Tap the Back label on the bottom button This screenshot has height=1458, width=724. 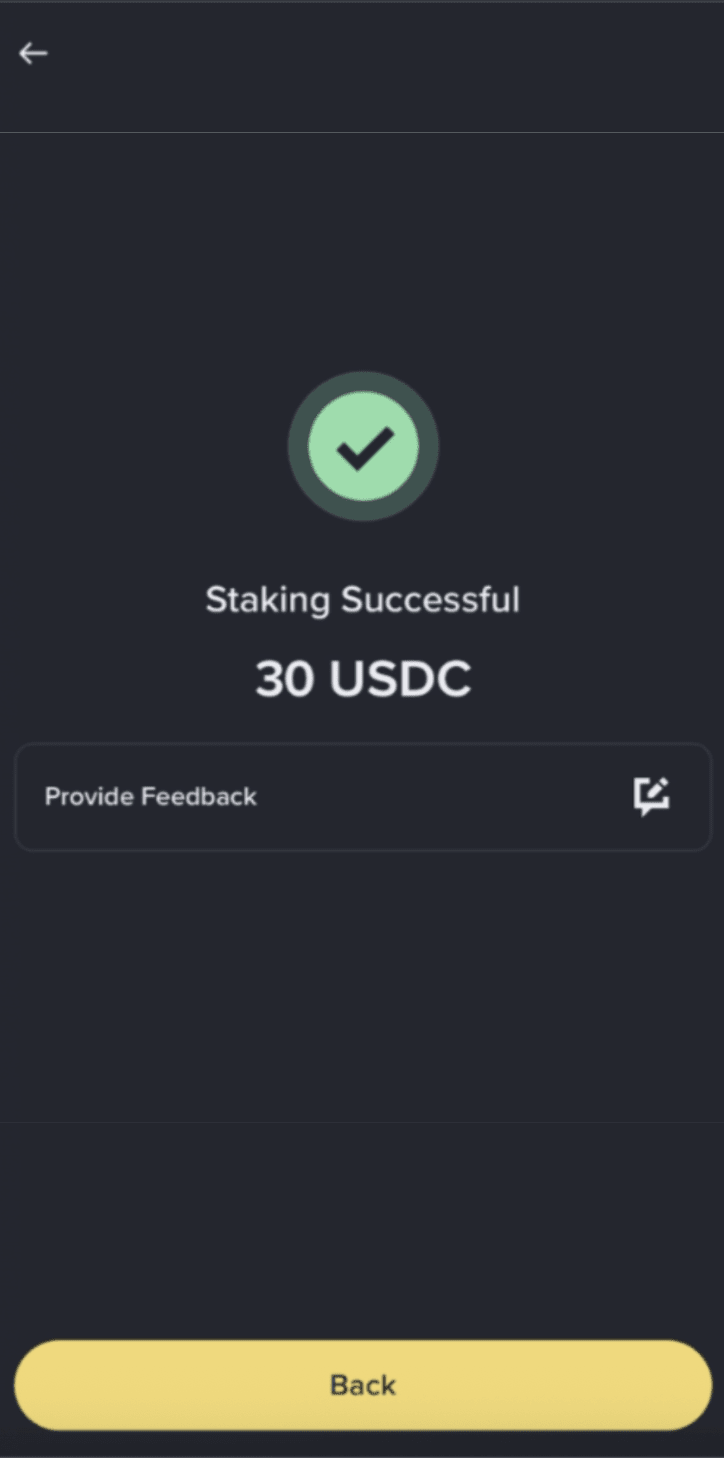coord(363,1385)
